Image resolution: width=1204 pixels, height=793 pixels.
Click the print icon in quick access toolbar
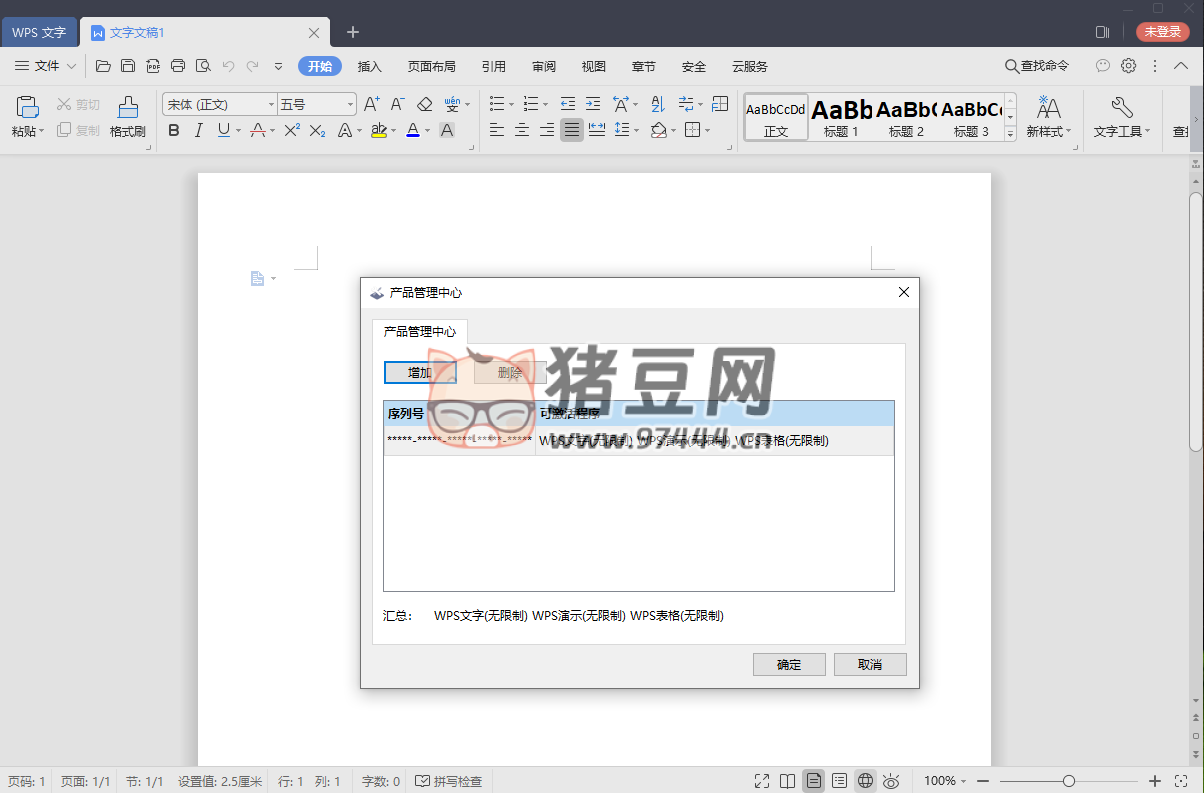[178, 66]
